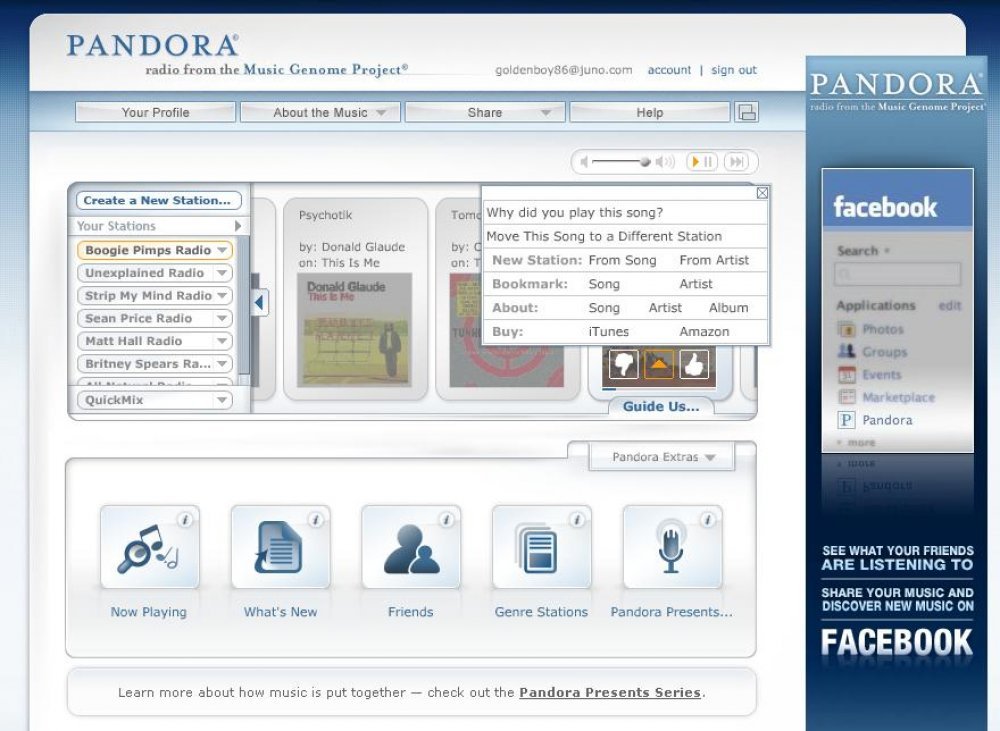The width and height of the screenshot is (1000, 731).
Task: Click the orange song menu arrow icon
Action: click(658, 364)
